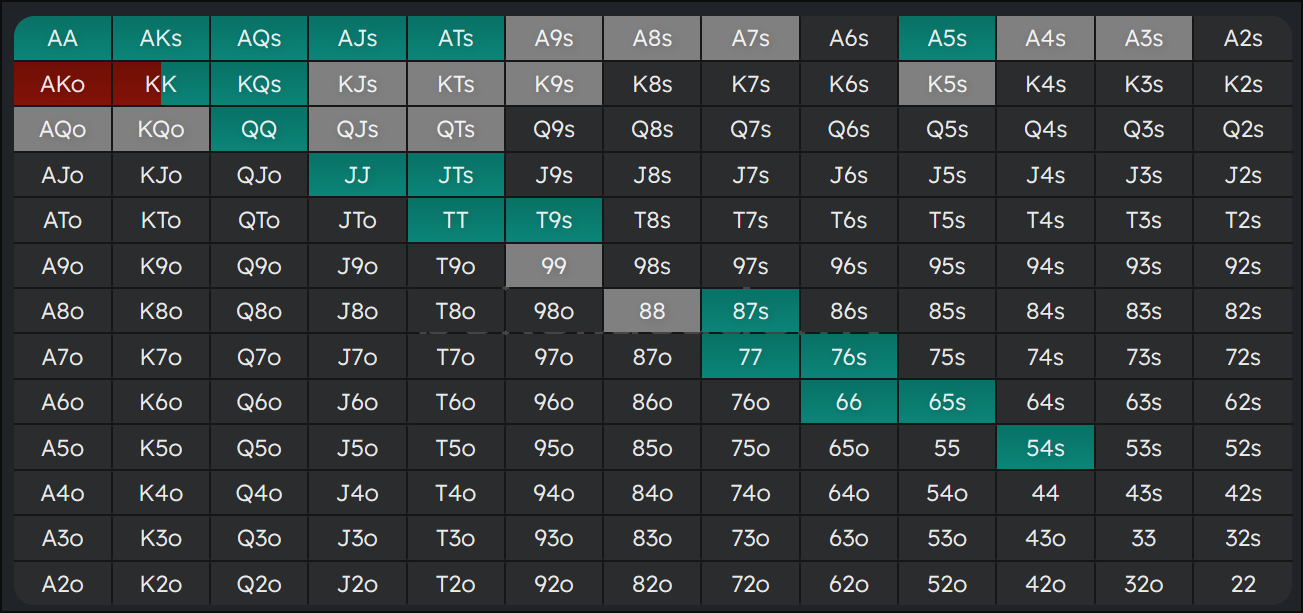Click the red AKo hand cell
This screenshot has width=1303, height=613.
point(62,85)
